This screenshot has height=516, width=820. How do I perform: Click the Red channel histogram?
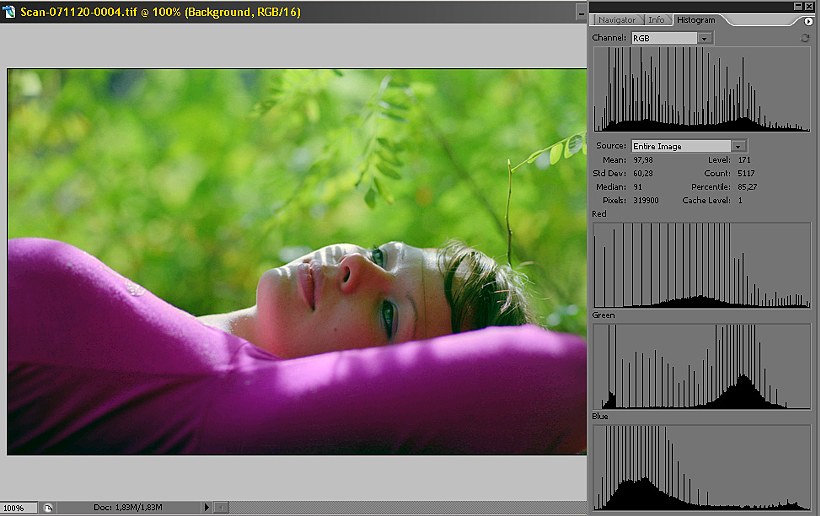point(701,265)
